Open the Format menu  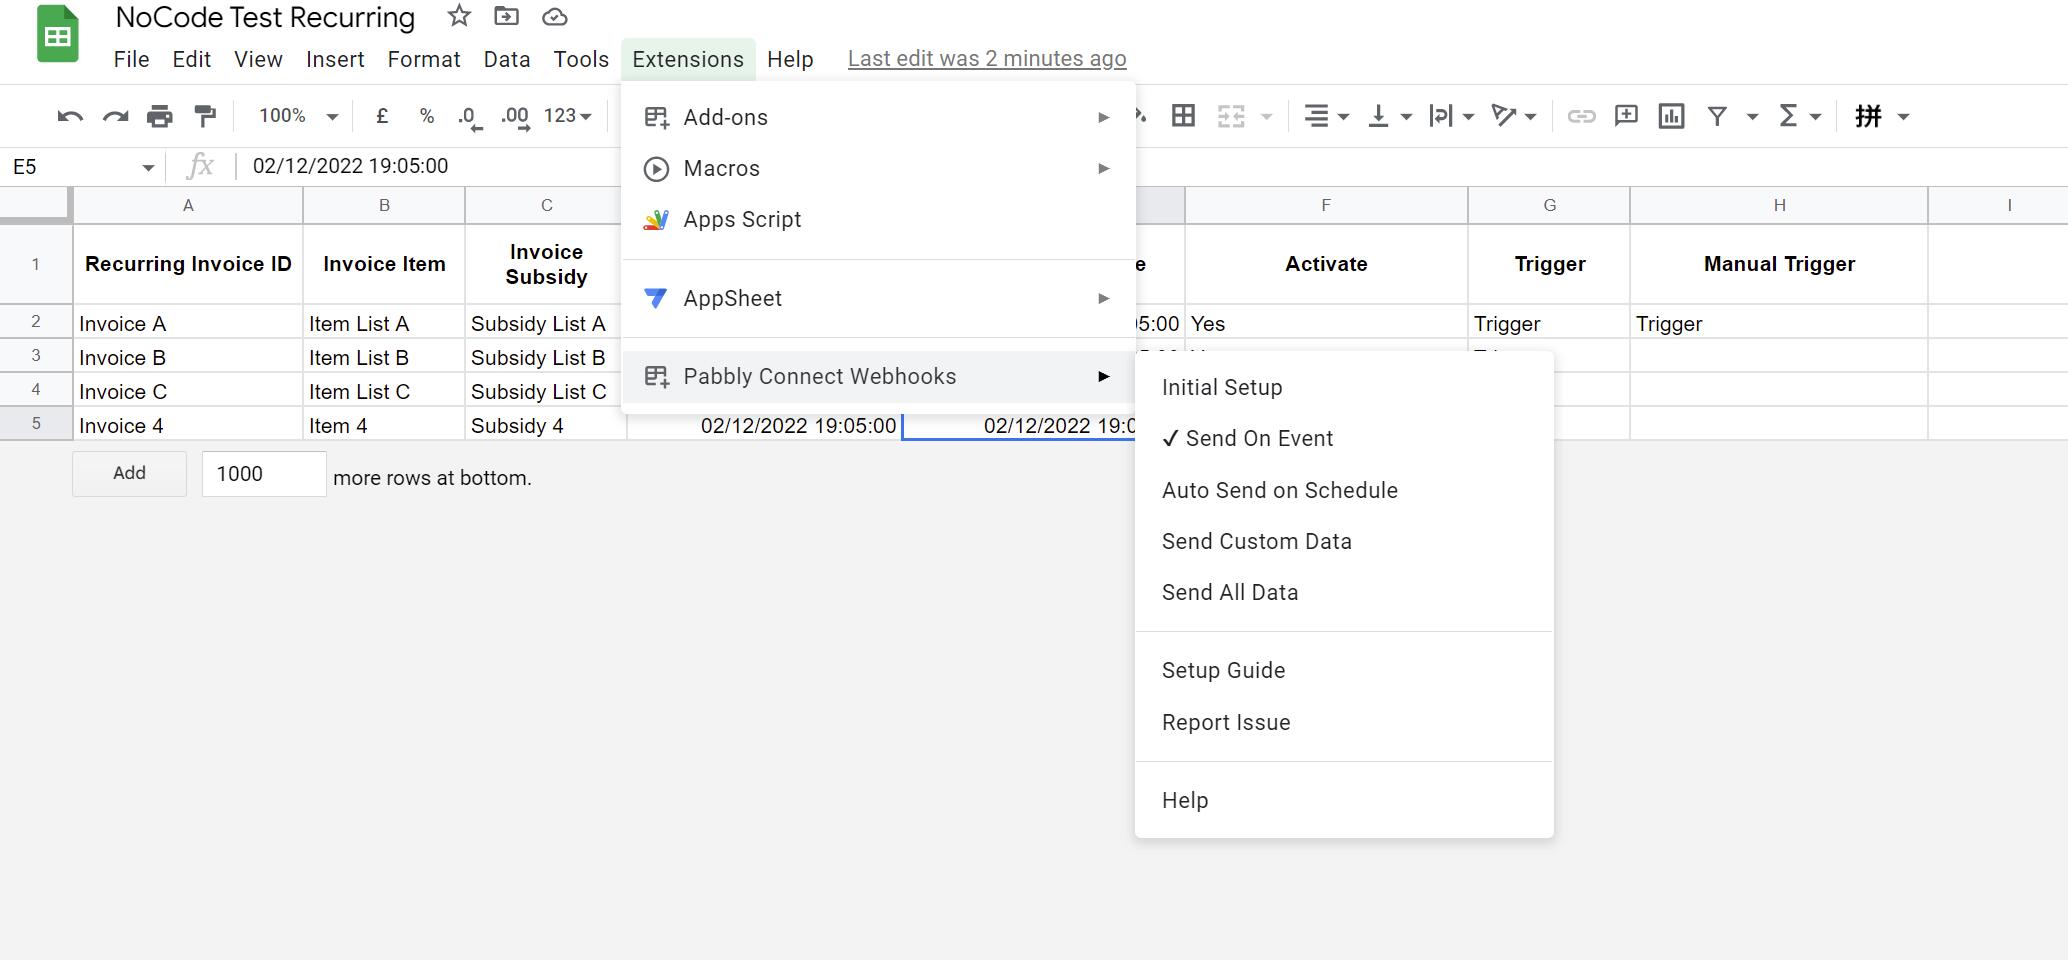click(x=424, y=59)
